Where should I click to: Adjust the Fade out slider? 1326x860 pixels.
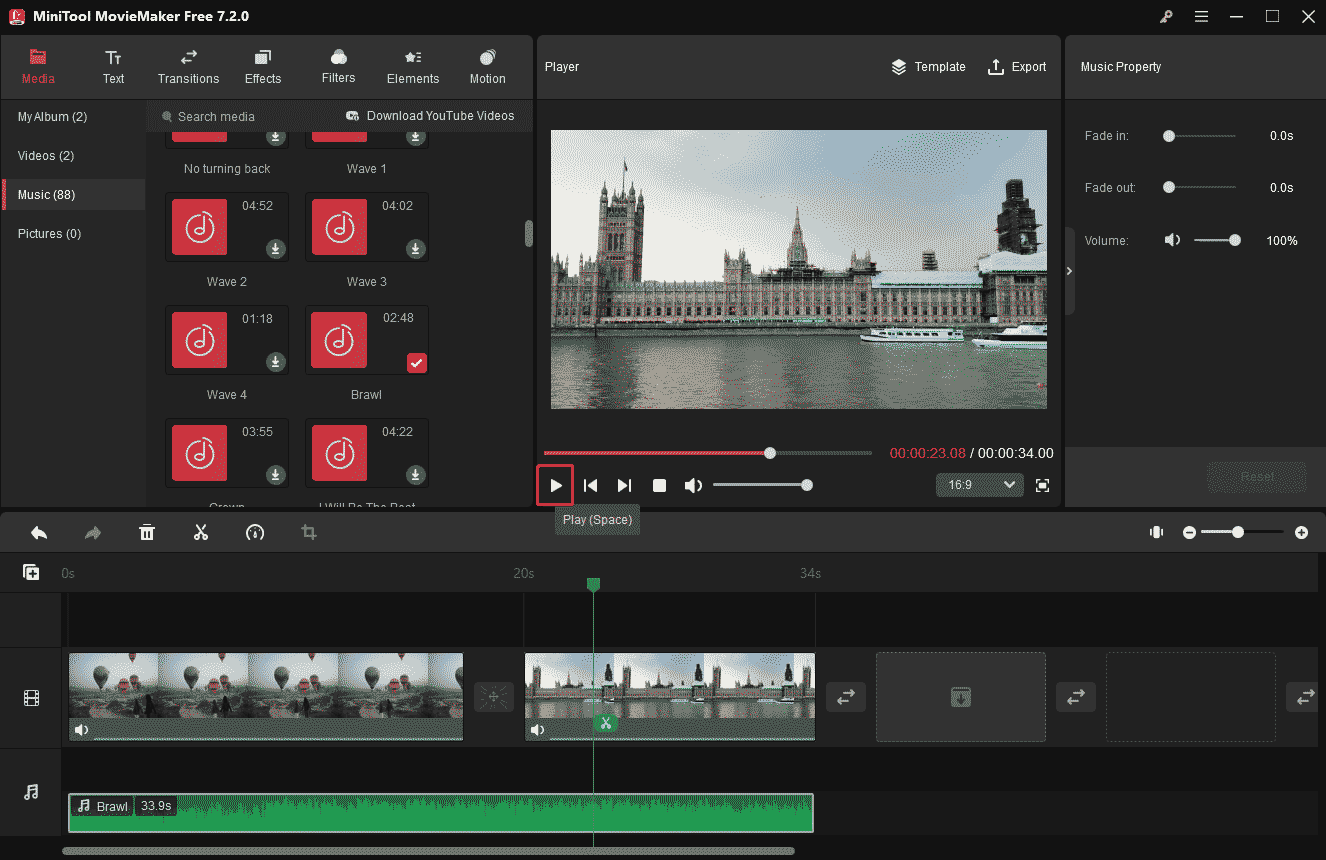[x=1199, y=187]
